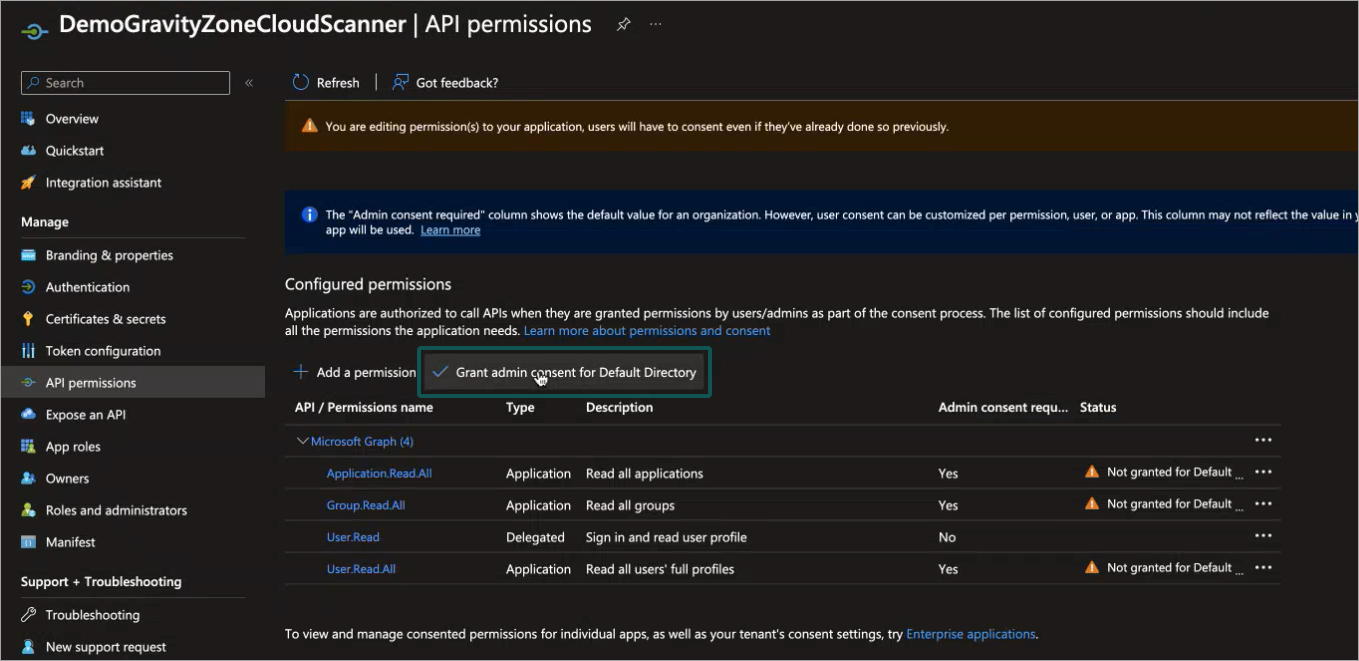
Task: Open the Manifest editor
Action: (x=68, y=542)
